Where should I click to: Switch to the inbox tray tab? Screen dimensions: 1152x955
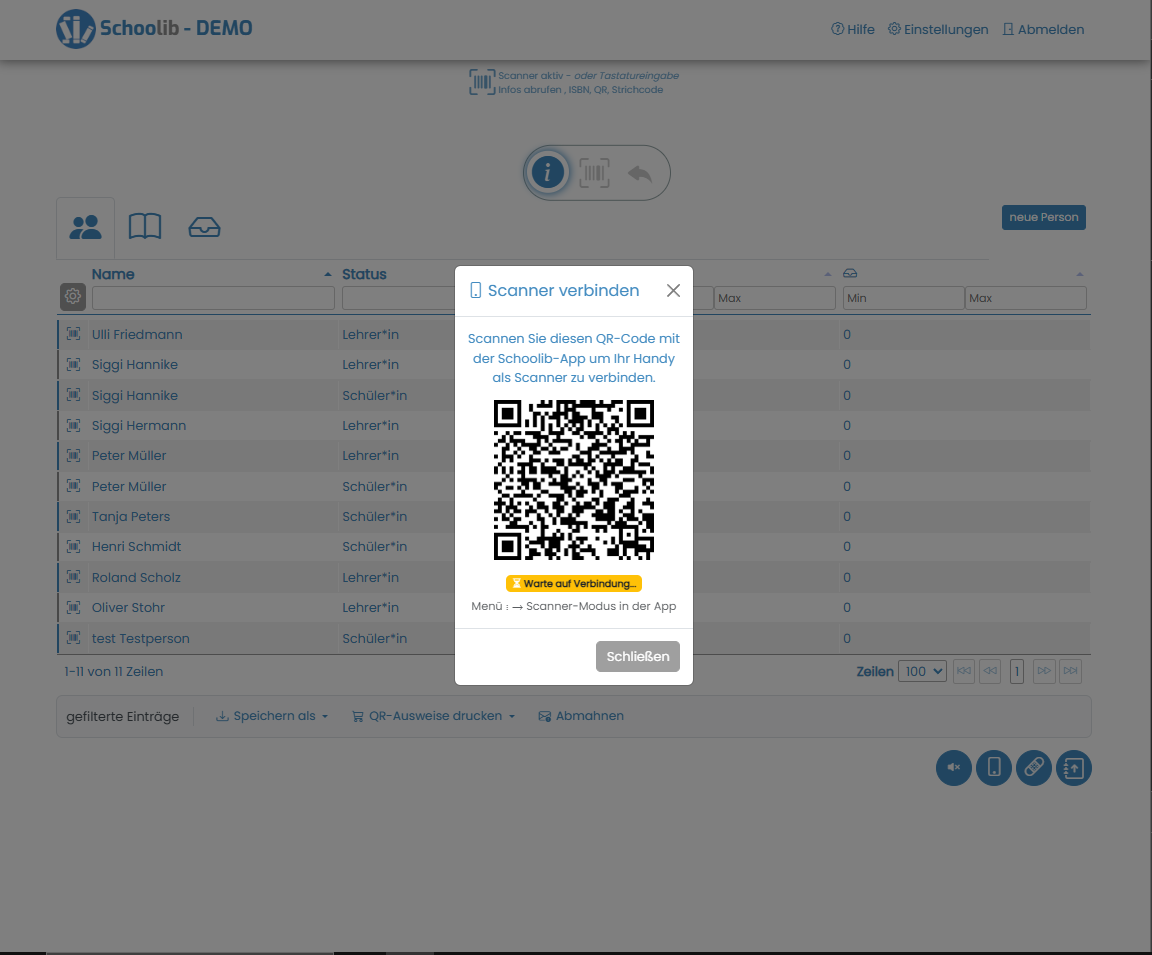(x=204, y=227)
